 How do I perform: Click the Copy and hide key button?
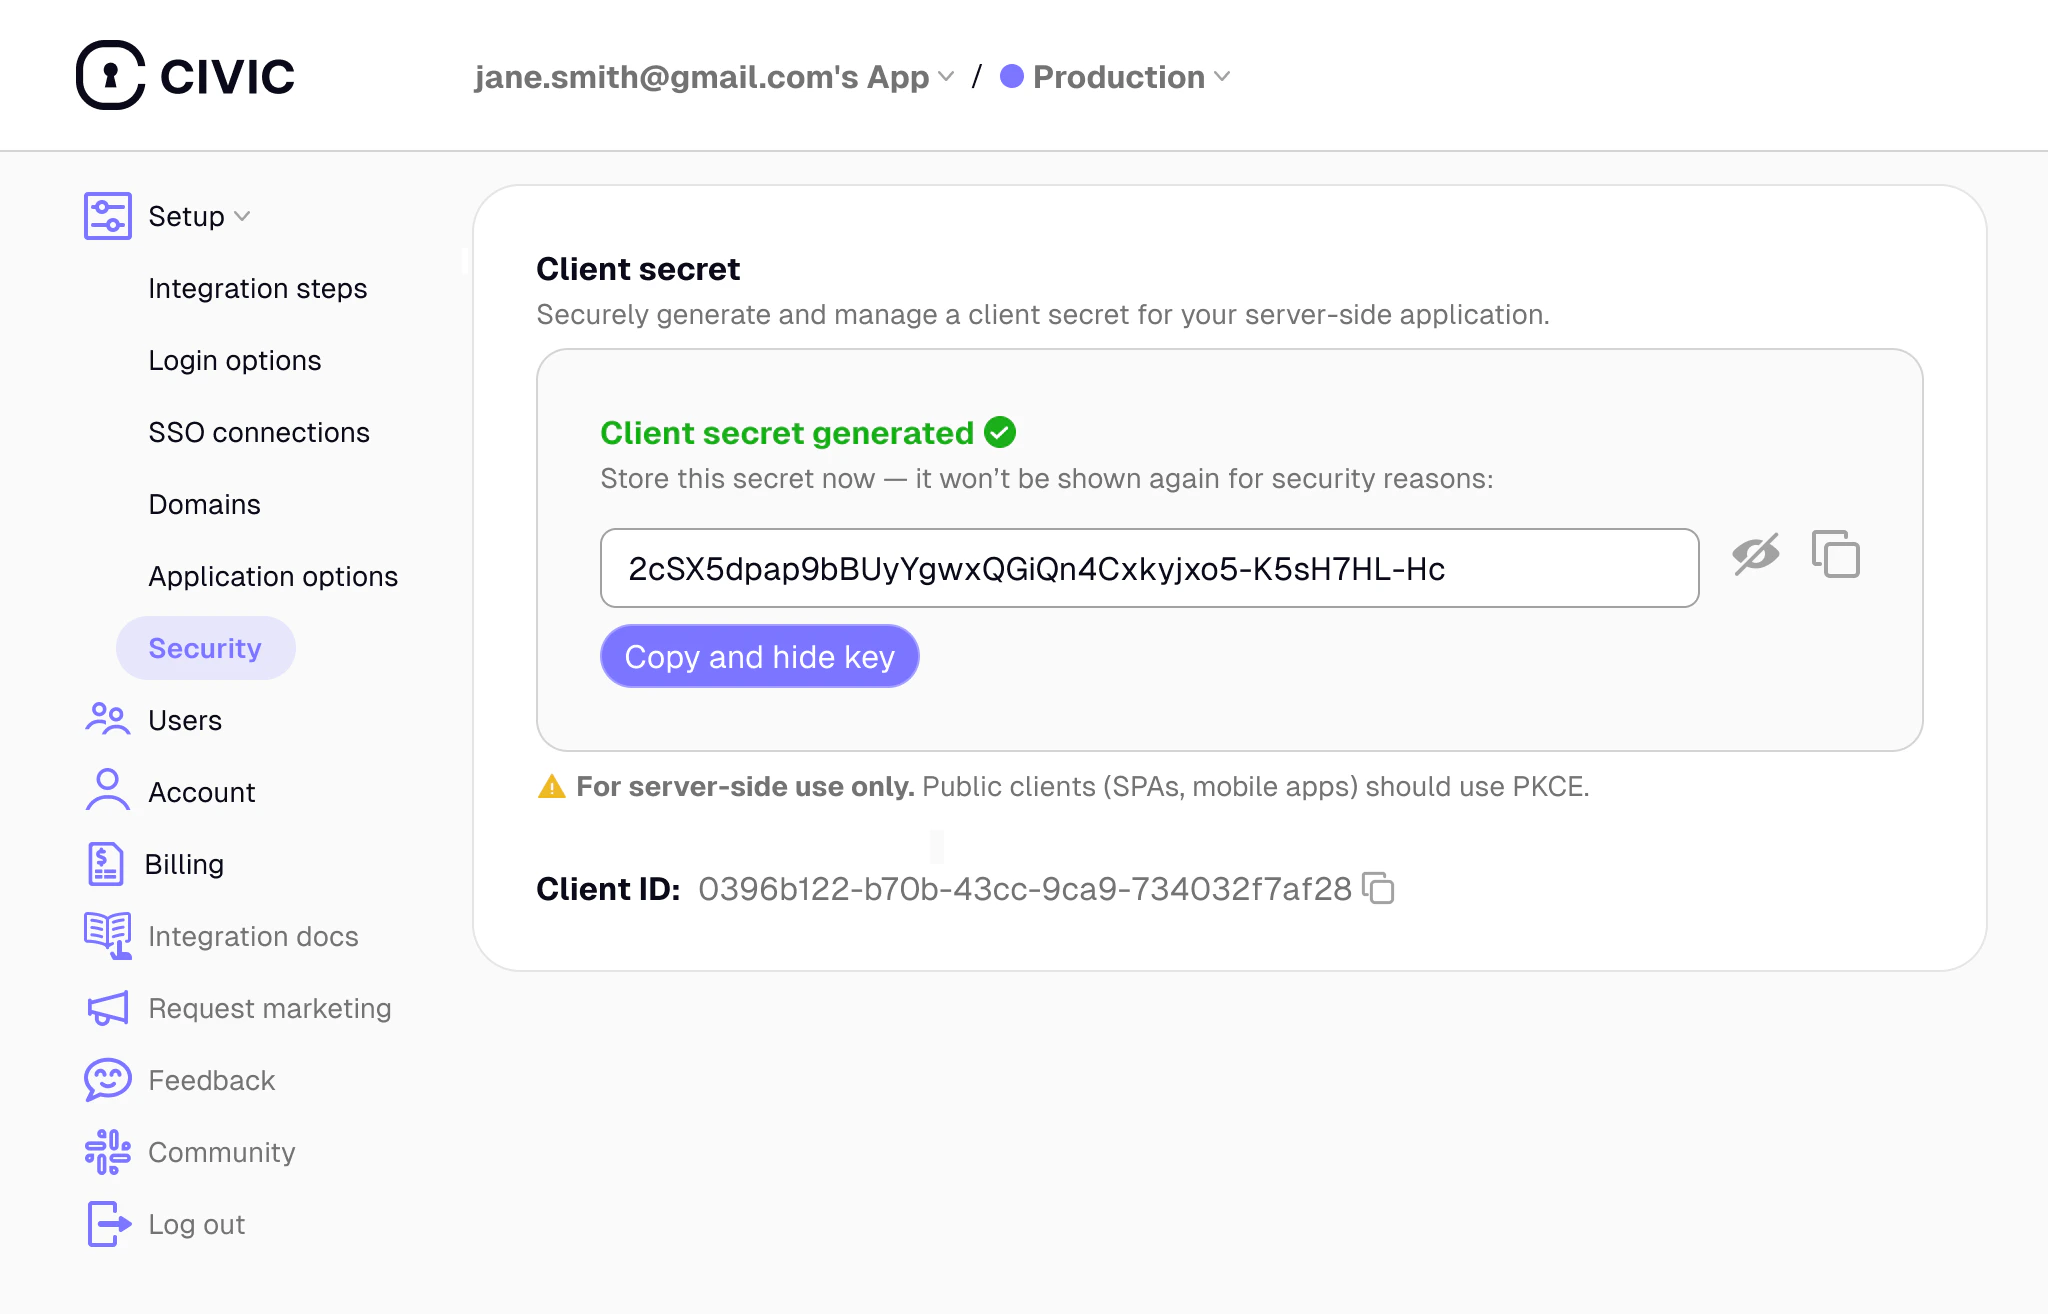pos(759,656)
